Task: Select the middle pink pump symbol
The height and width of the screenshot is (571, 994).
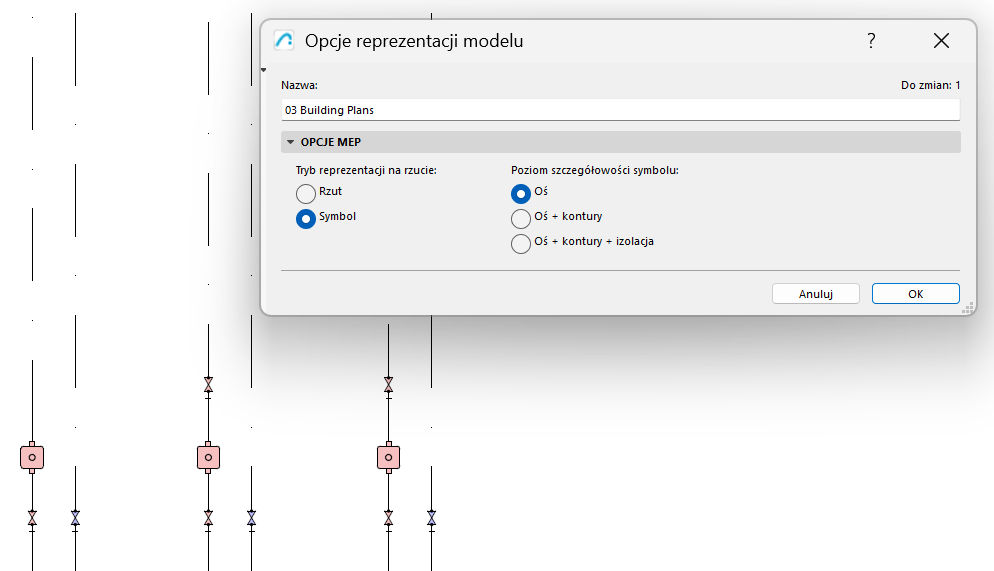Action: coord(208,457)
